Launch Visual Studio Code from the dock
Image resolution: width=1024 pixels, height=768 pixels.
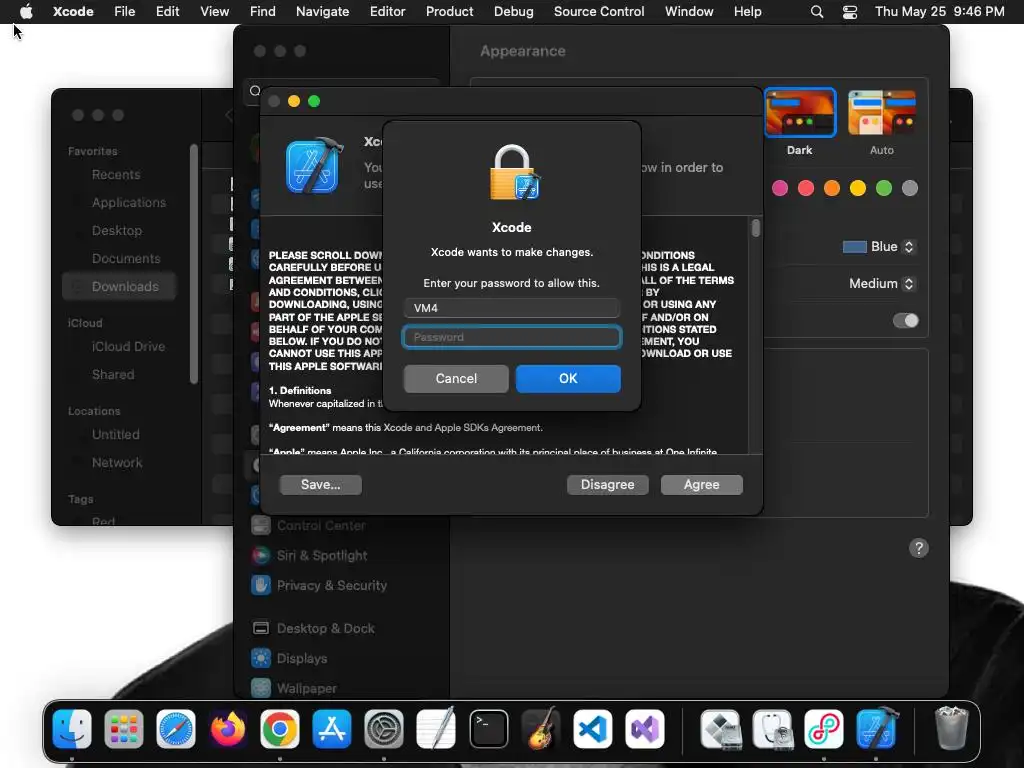[x=593, y=729]
